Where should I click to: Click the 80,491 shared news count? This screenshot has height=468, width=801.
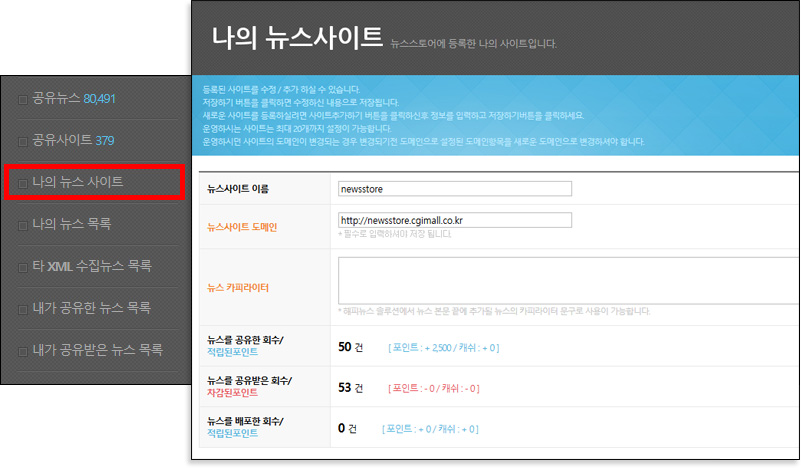[x=99, y=99]
